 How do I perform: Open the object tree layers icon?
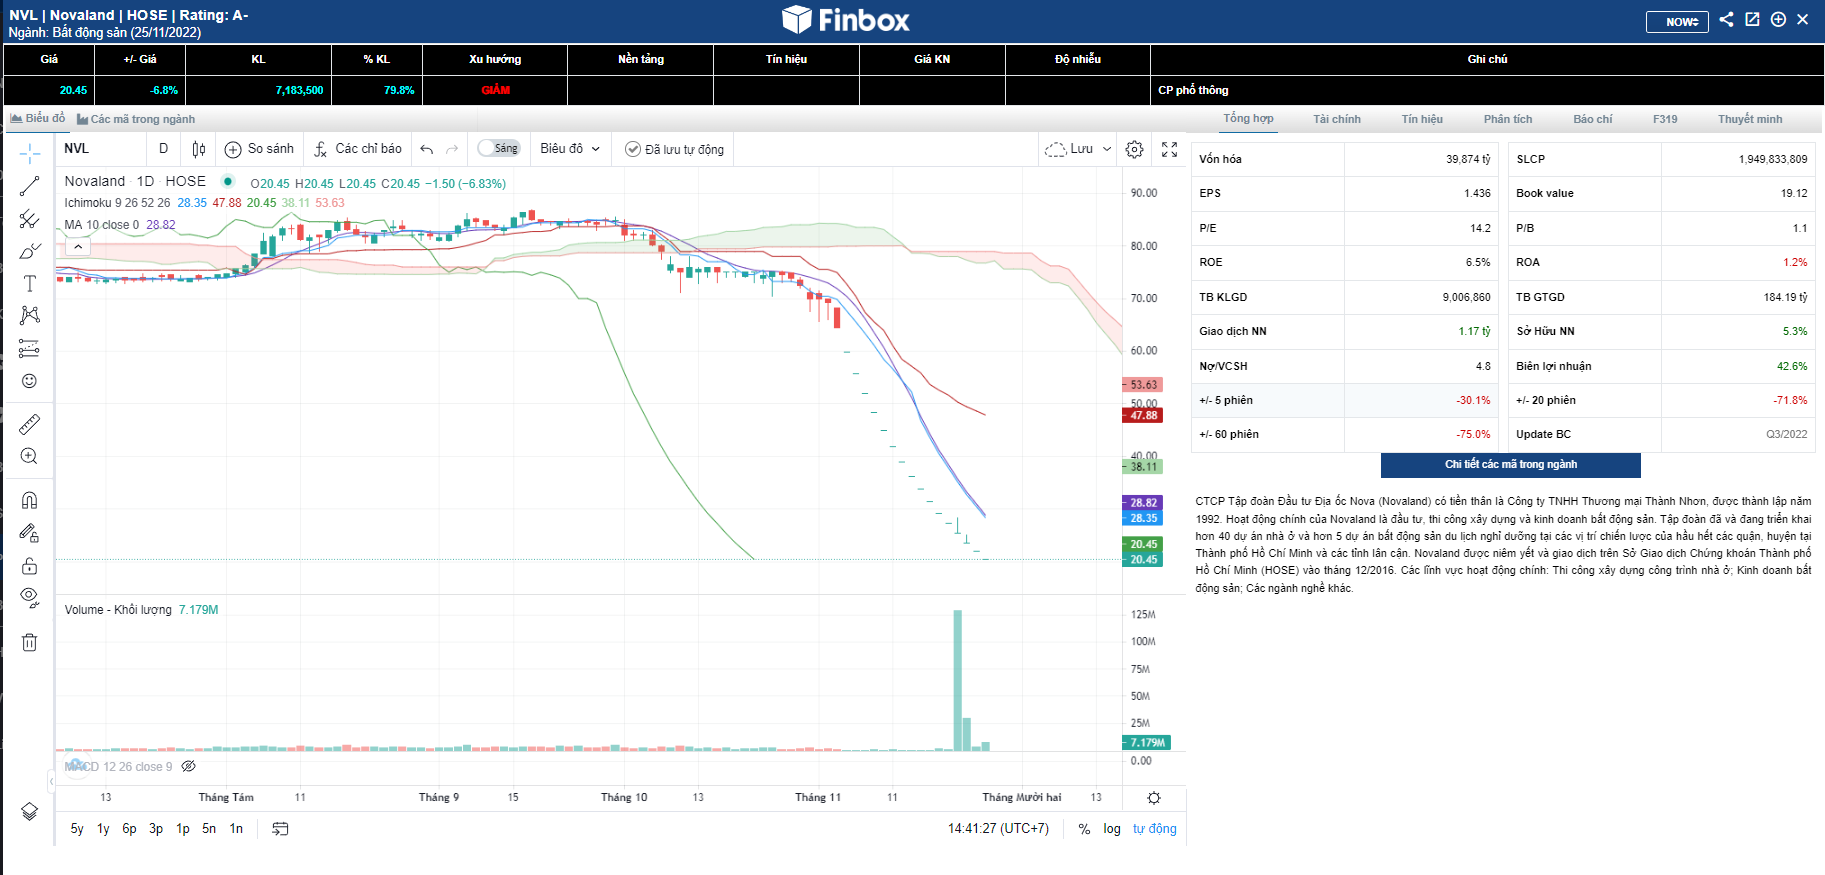tap(30, 811)
